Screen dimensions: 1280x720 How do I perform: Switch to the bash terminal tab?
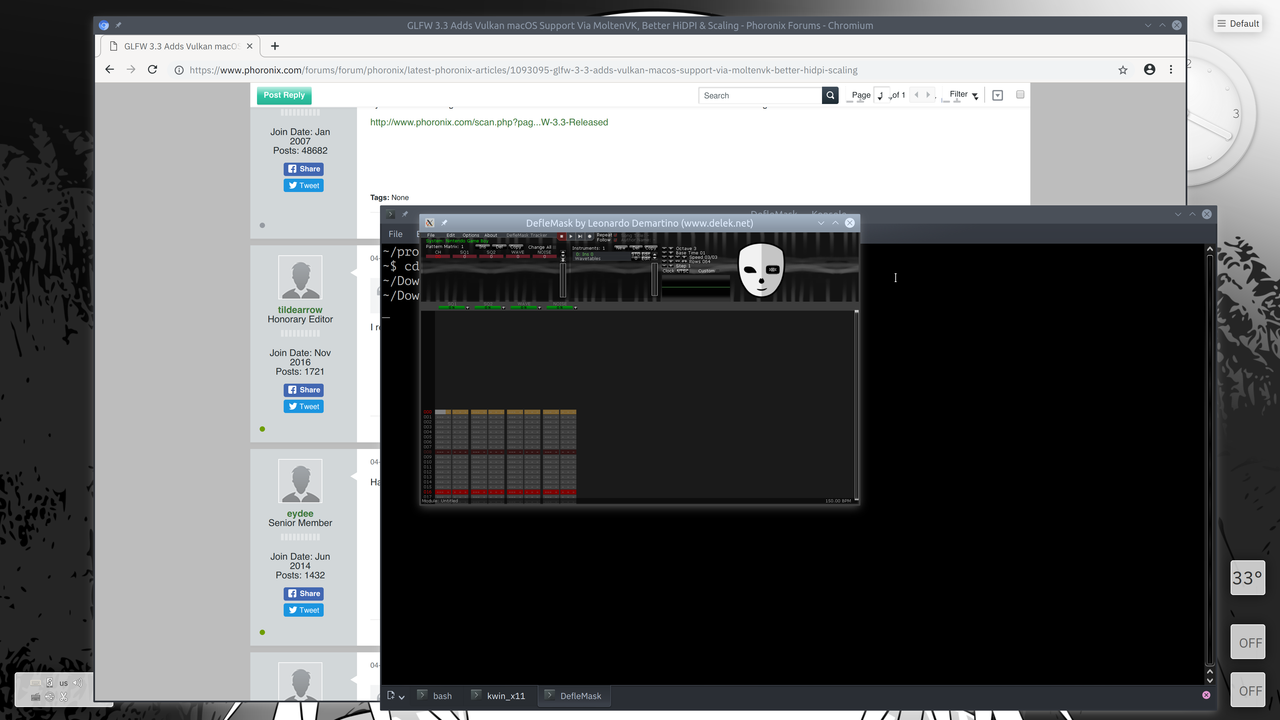[436, 696]
